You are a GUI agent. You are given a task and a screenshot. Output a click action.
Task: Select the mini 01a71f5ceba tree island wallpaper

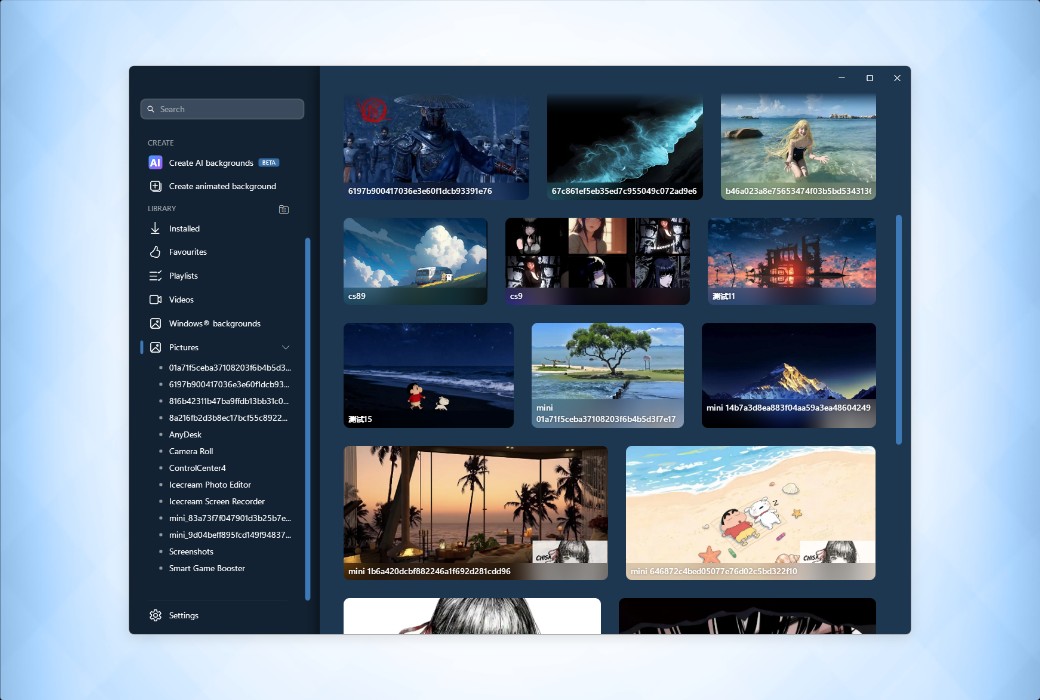(x=608, y=376)
